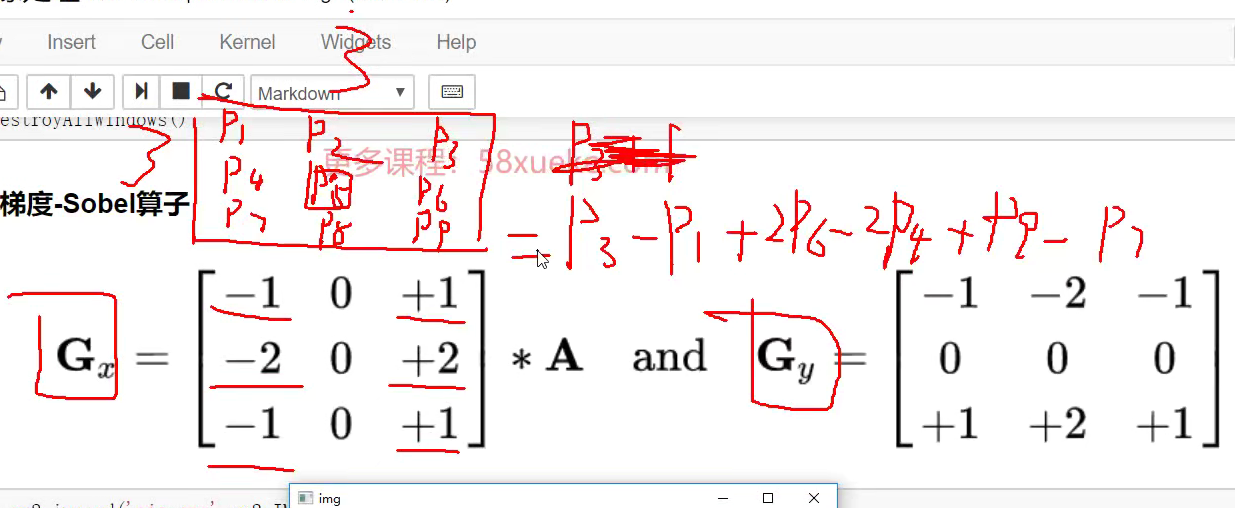
Task: Move the selected cell down
Action: click(92, 92)
